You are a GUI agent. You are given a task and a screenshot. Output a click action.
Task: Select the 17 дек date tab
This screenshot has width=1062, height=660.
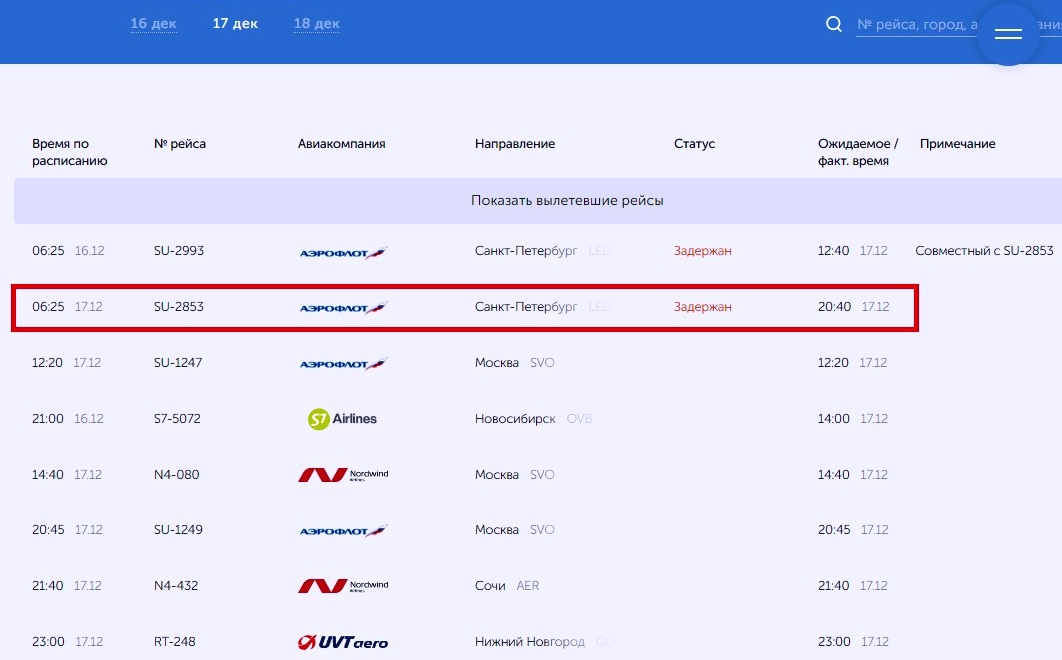pos(235,24)
